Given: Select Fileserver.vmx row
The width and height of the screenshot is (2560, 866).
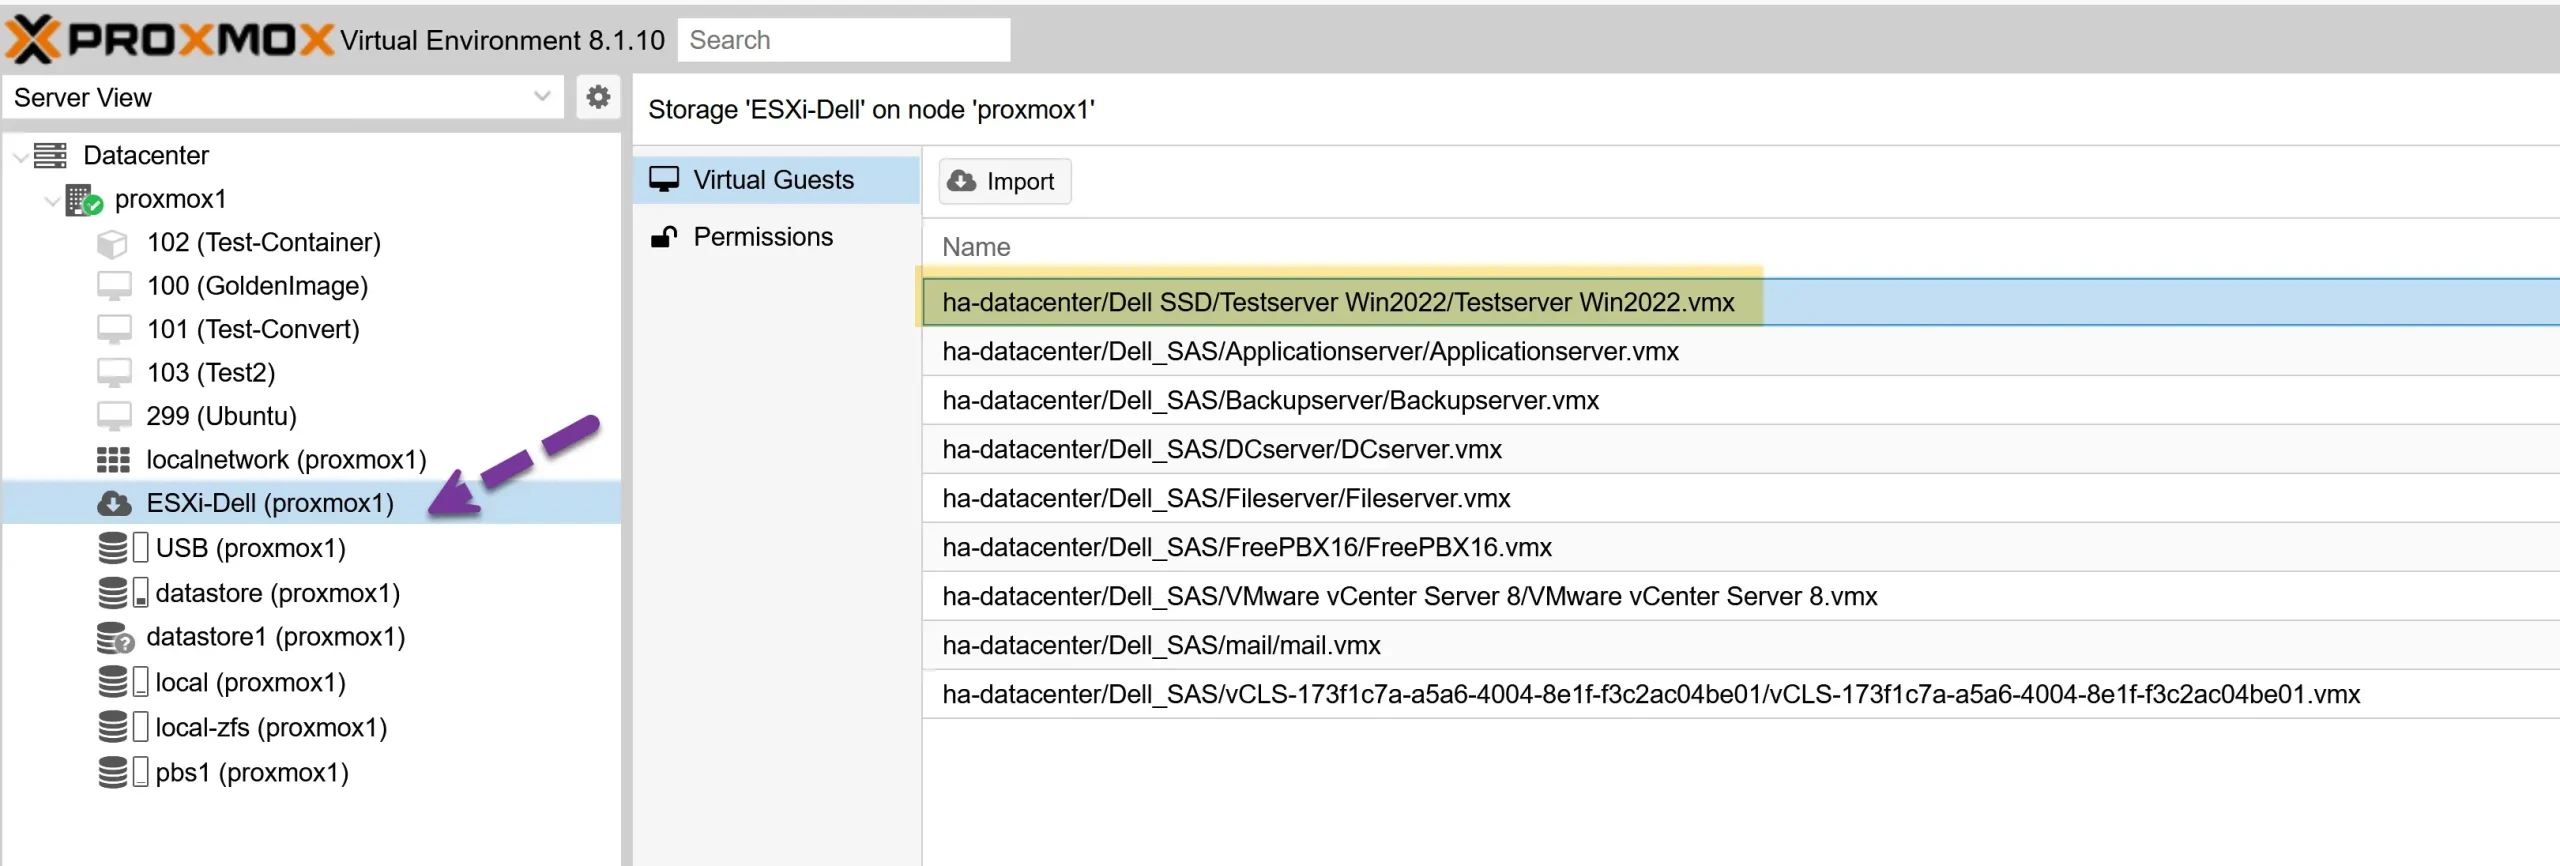Looking at the screenshot, I should point(1740,498).
